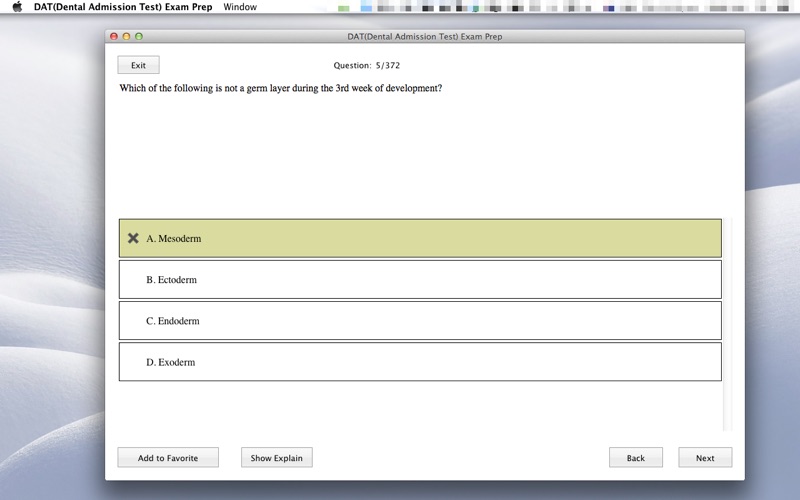Select answer A. Mesoderm
The image size is (800, 500).
[420, 238]
